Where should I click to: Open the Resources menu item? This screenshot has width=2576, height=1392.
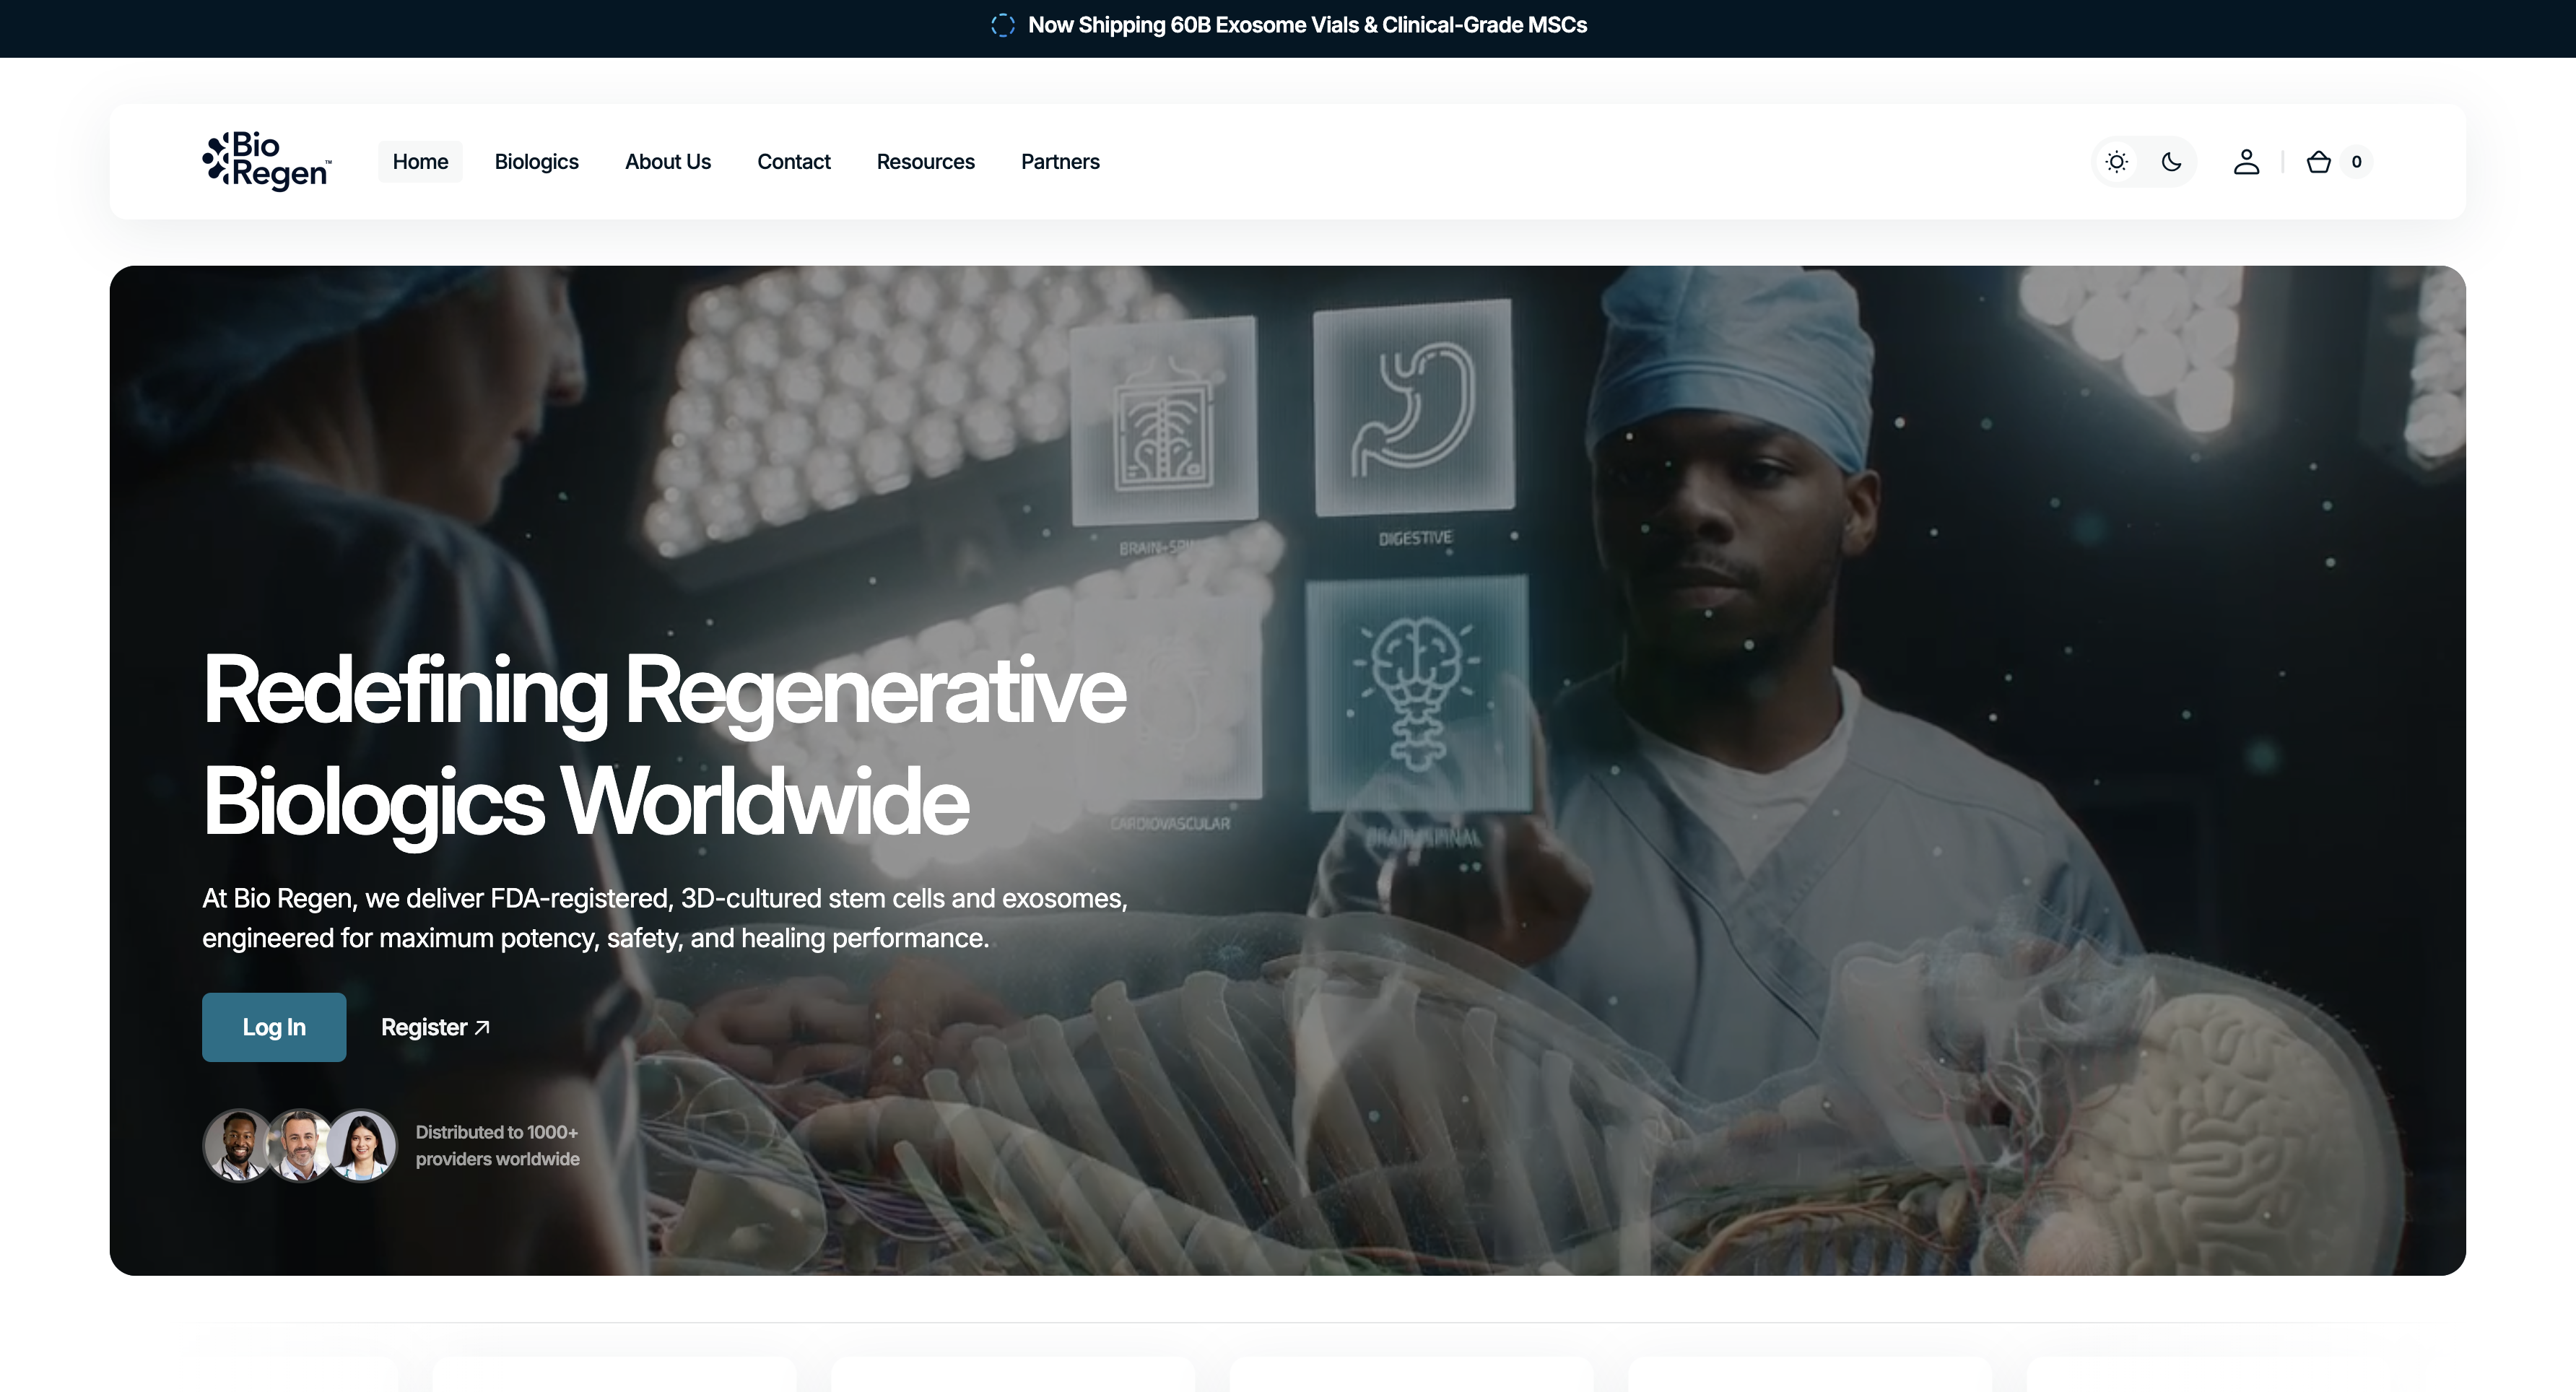[926, 162]
